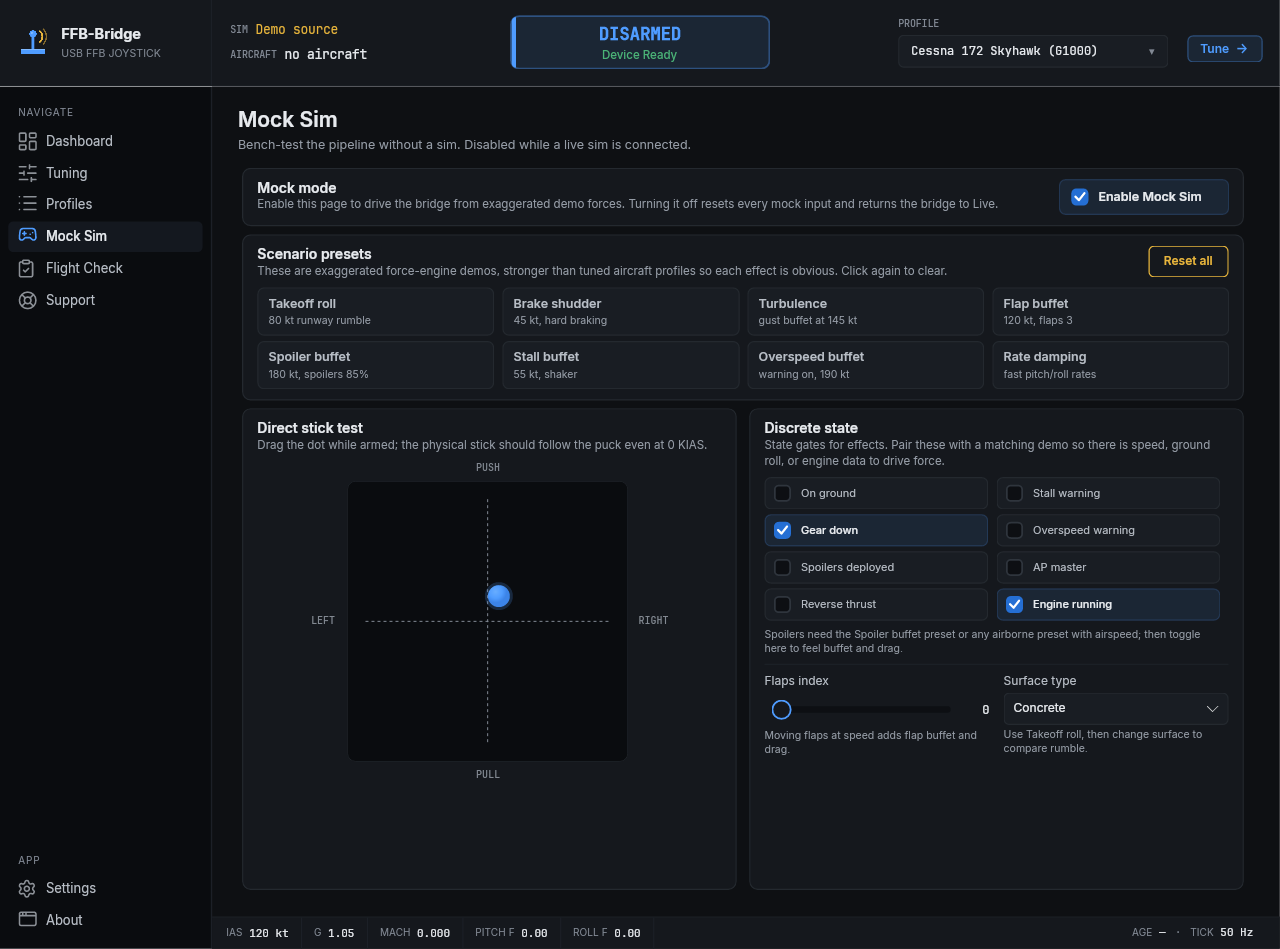This screenshot has width=1280, height=949.
Task: Open the Surface type Concrete dropdown
Action: tap(1115, 708)
